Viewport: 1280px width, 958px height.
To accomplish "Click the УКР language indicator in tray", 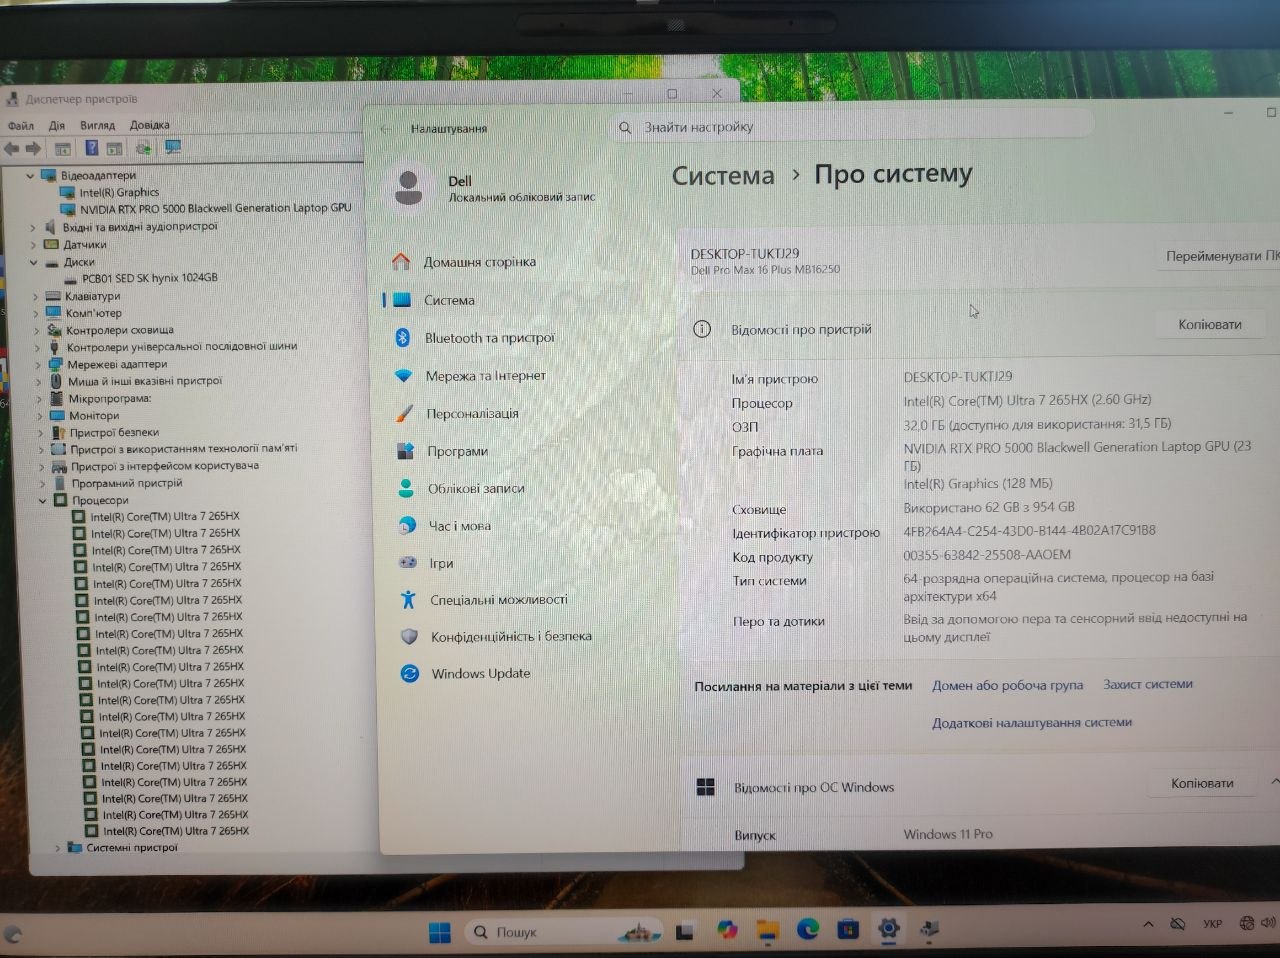I will (1212, 924).
